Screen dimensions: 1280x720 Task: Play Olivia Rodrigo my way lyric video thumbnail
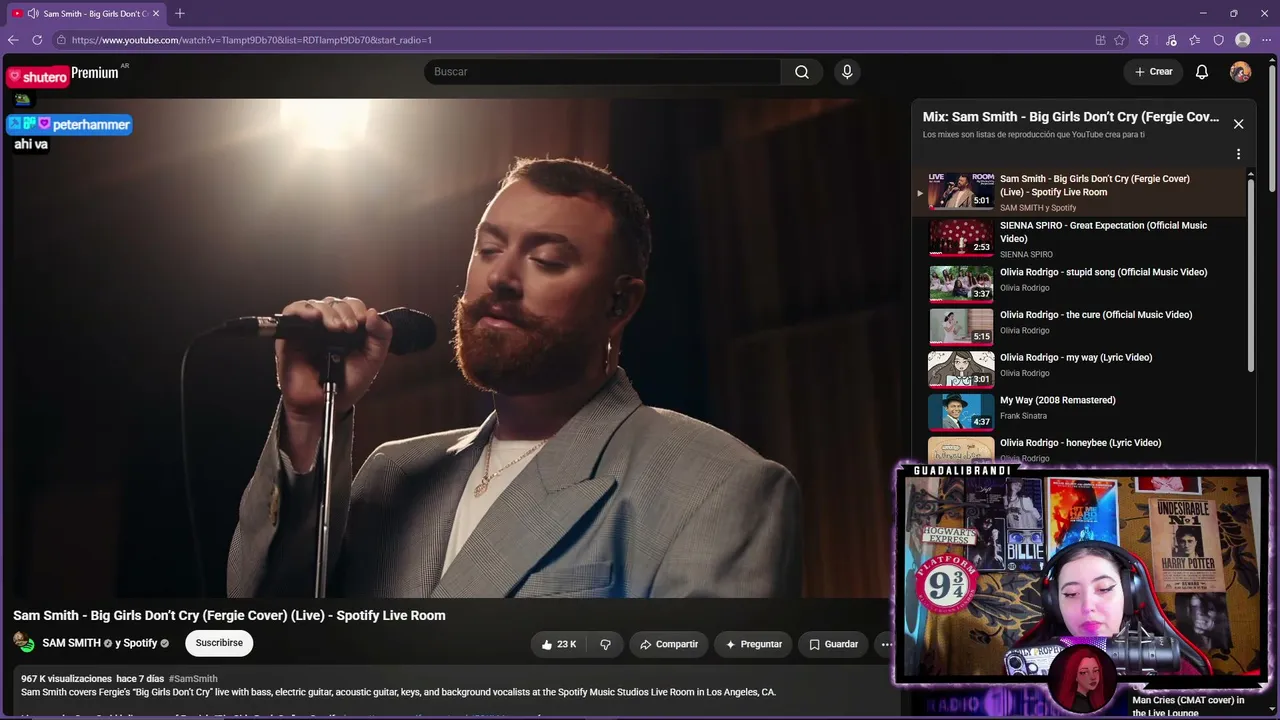[x=961, y=369]
